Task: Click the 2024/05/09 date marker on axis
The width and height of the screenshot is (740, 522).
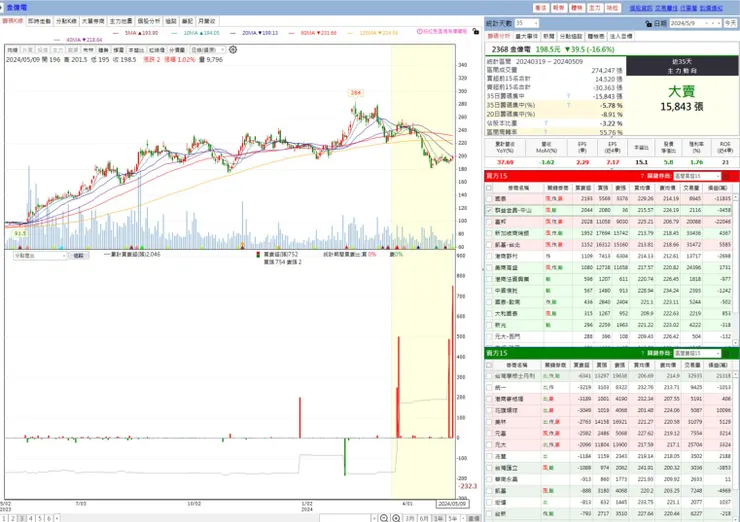Action: pyautogui.click(x=452, y=504)
